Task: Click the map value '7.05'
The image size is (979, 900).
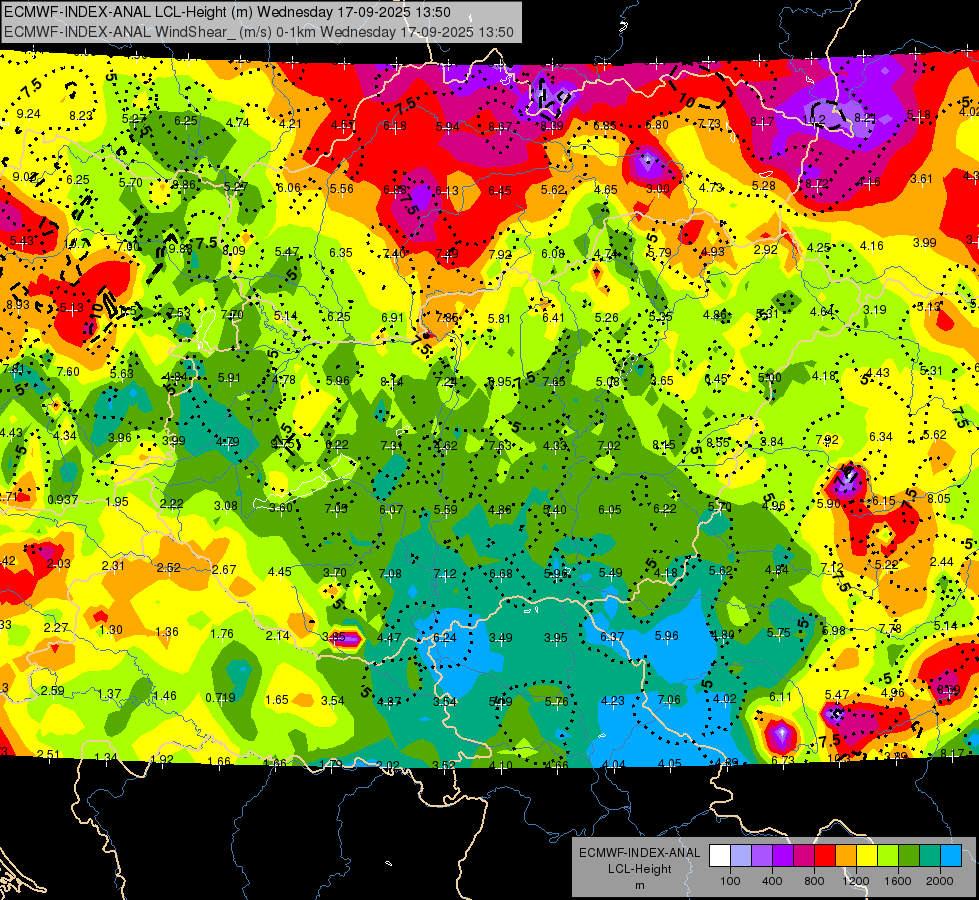Action: point(336,508)
